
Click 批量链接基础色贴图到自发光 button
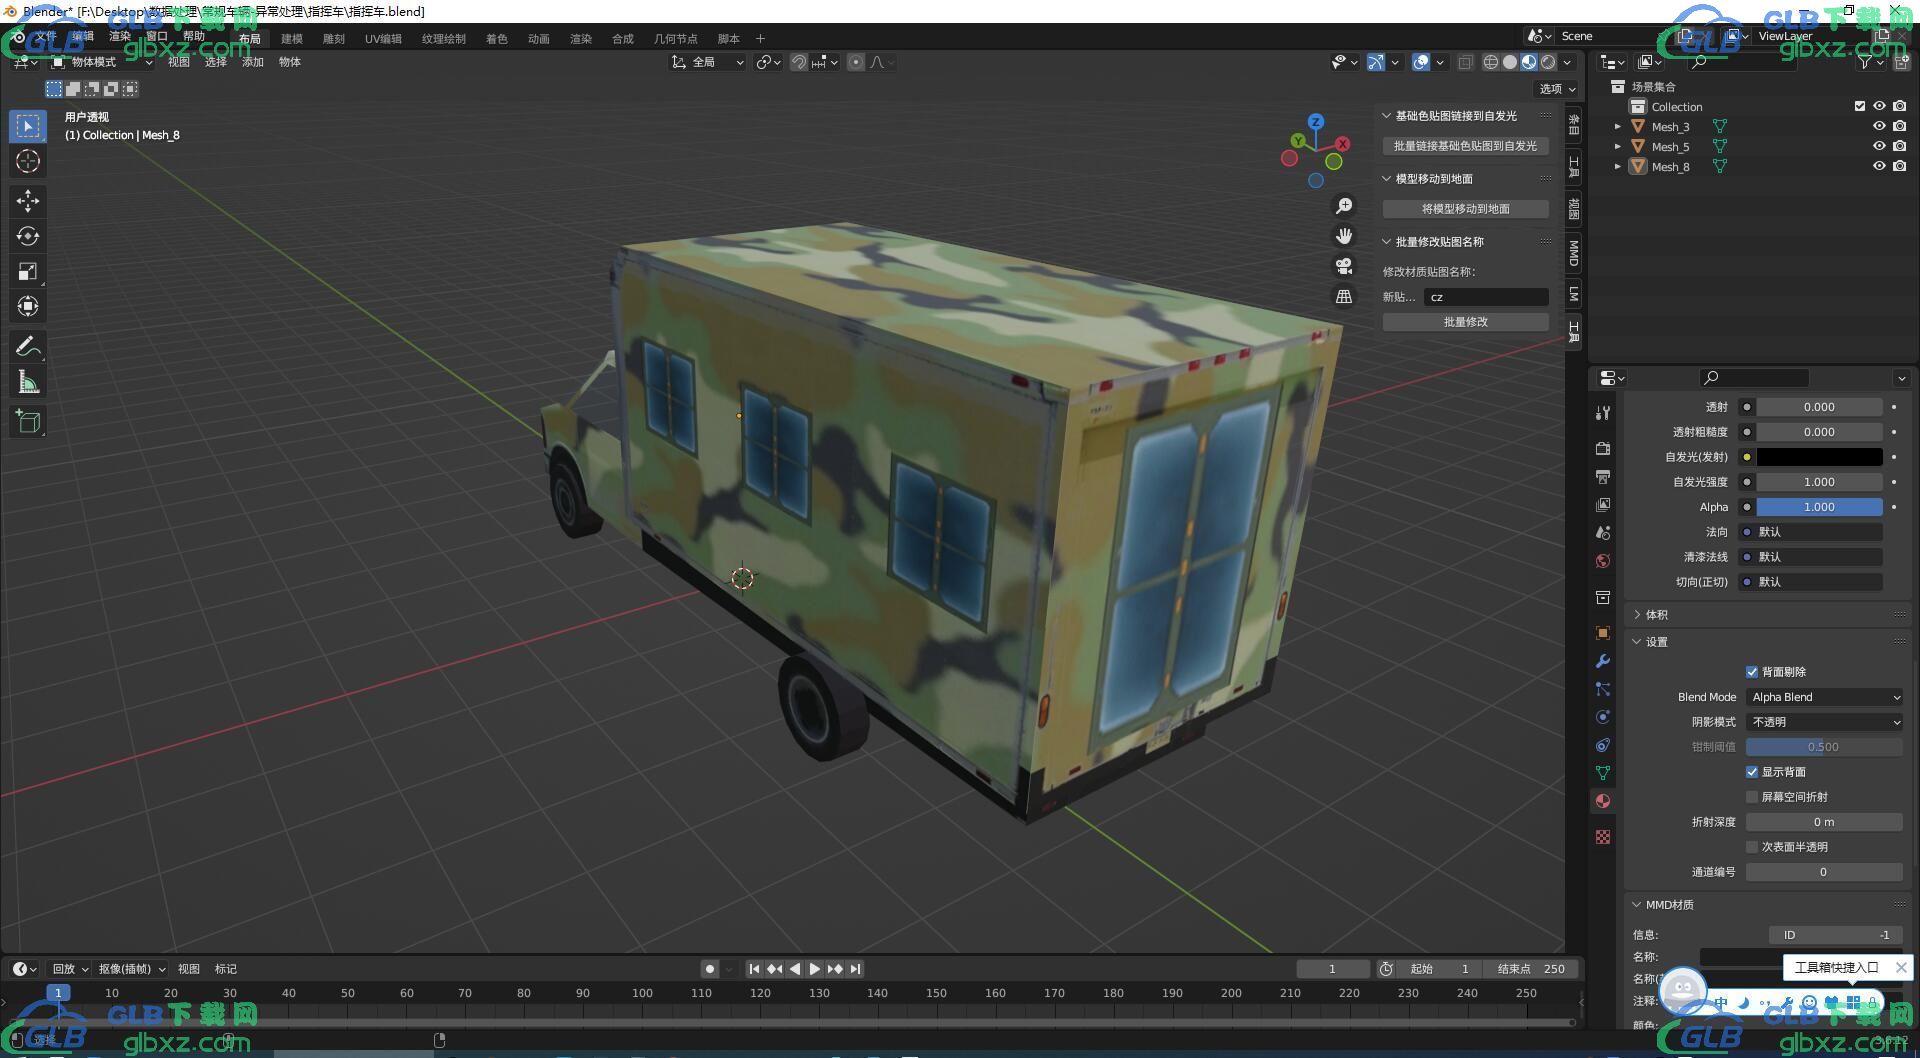1466,146
